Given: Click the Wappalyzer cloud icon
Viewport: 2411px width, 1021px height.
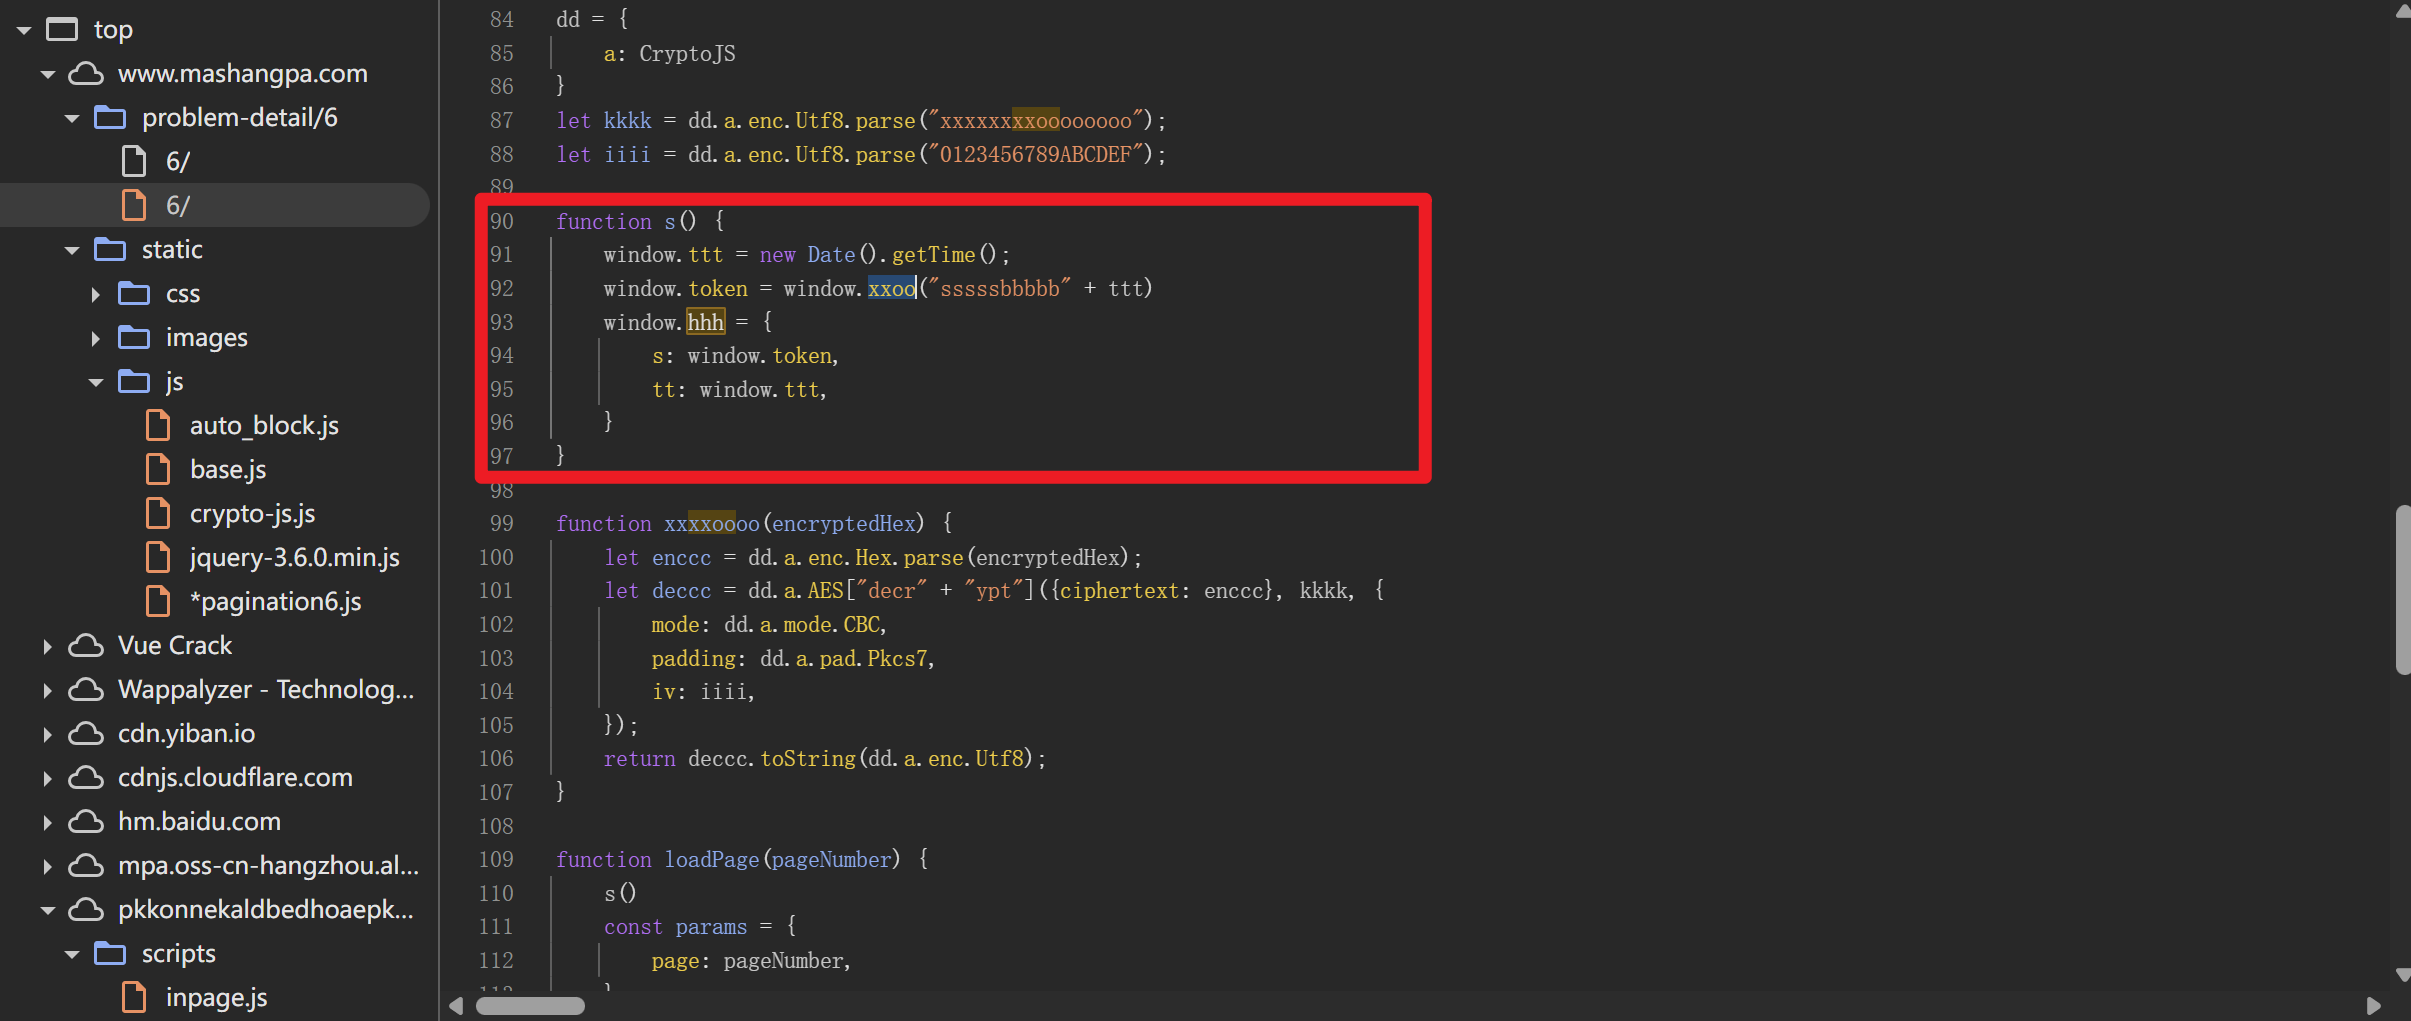Looking at the screenshot, I should [x=86, y=690].
